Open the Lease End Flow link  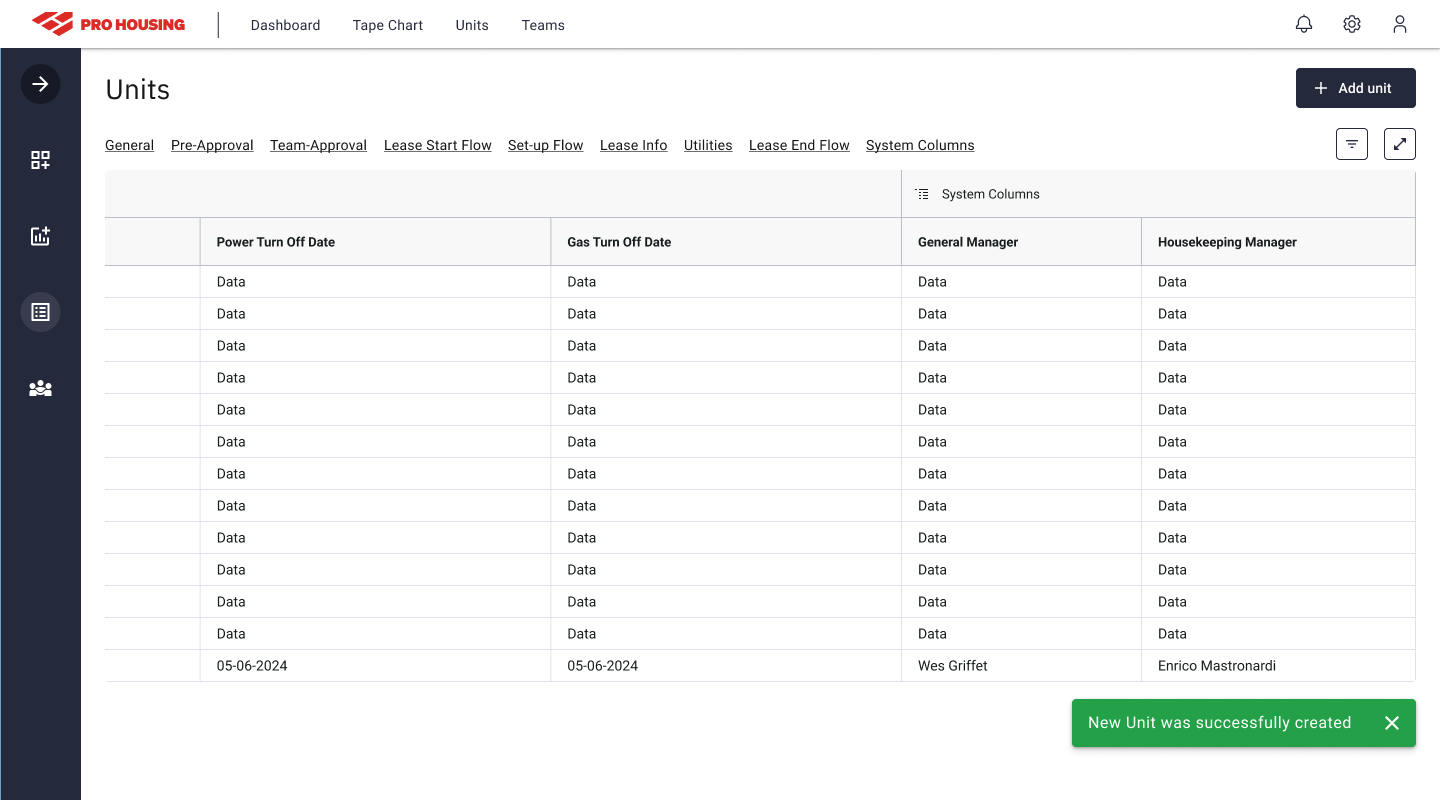[x=799, y=144]
